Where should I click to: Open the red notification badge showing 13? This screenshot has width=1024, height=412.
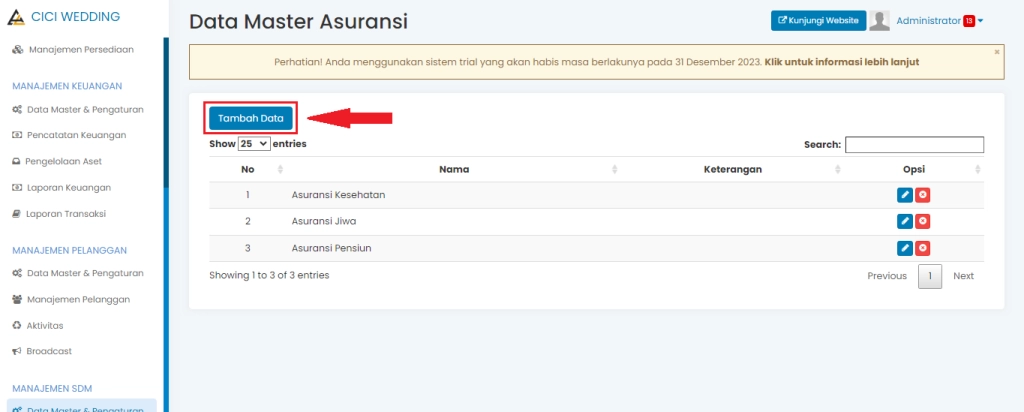[968, 21]
